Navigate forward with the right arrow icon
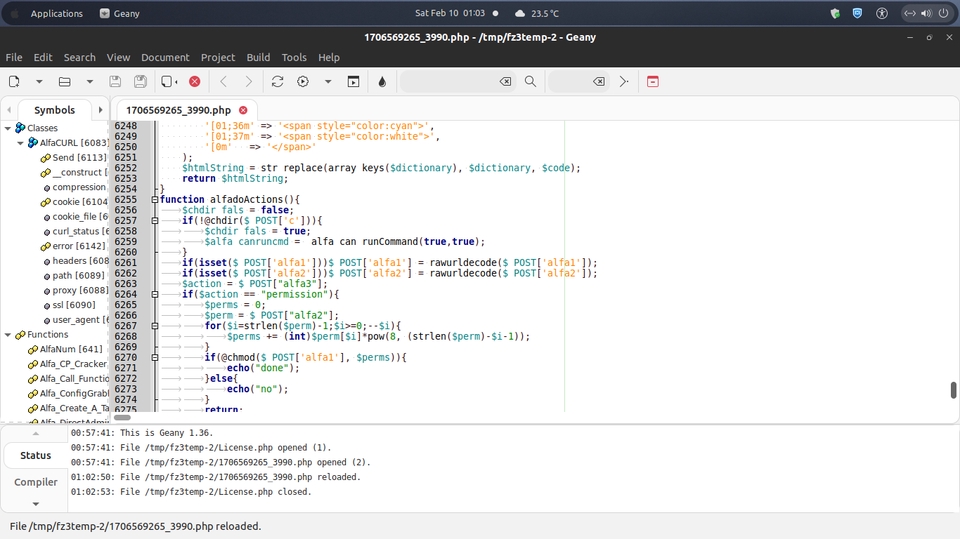The height and width of the screenshot is (539, 960). (x=249, y=81)
